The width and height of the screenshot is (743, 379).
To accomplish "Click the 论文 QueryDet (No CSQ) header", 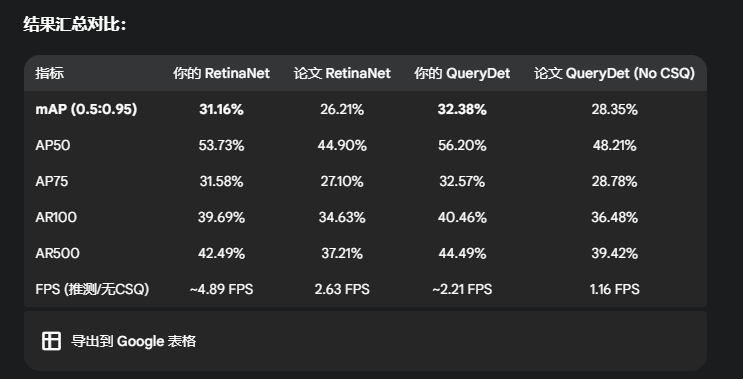I will click(x=615, y=73).
